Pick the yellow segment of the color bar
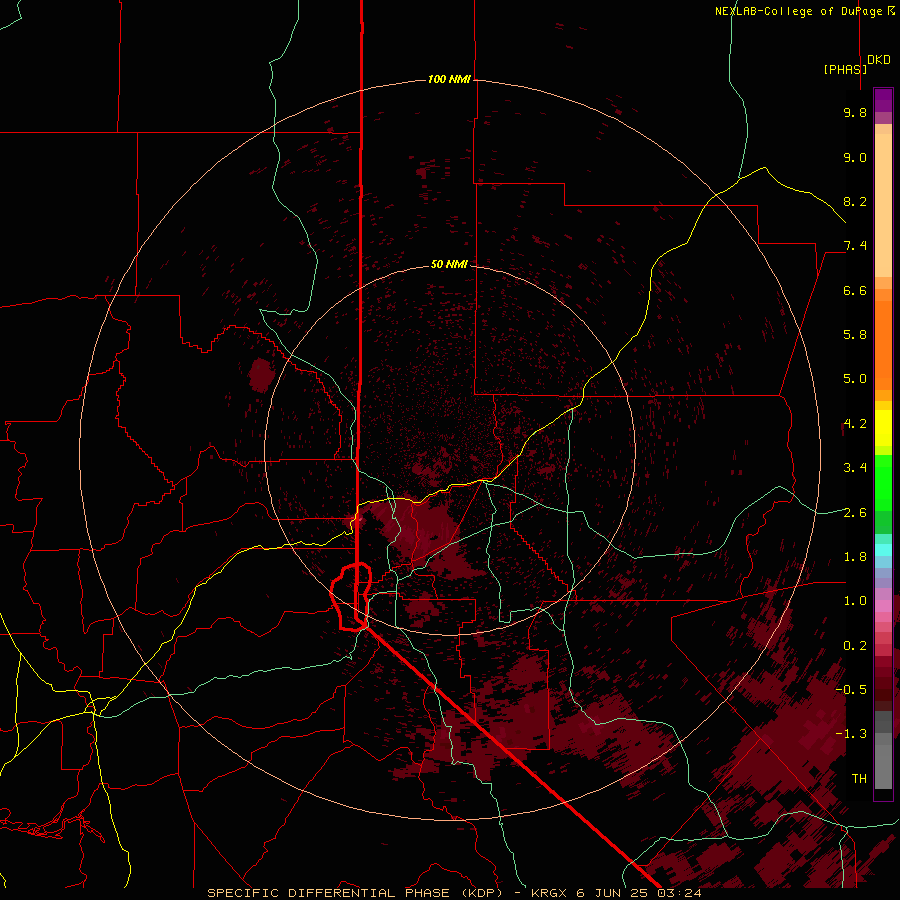Screen dimensions: 900x900 [883, 428]
